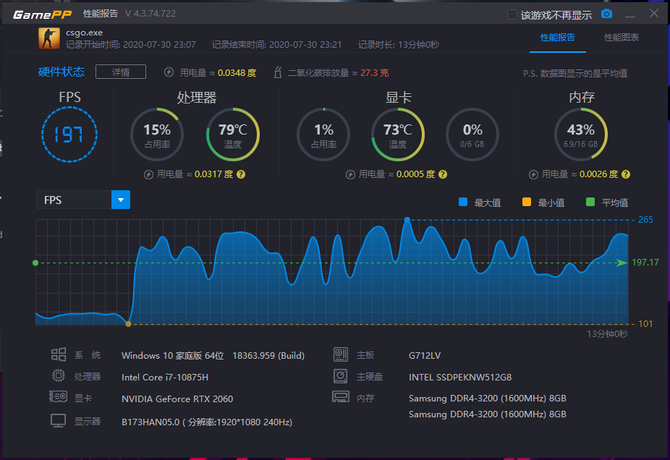Click the help icon next to memory 0.0026 度

(626, 174)
